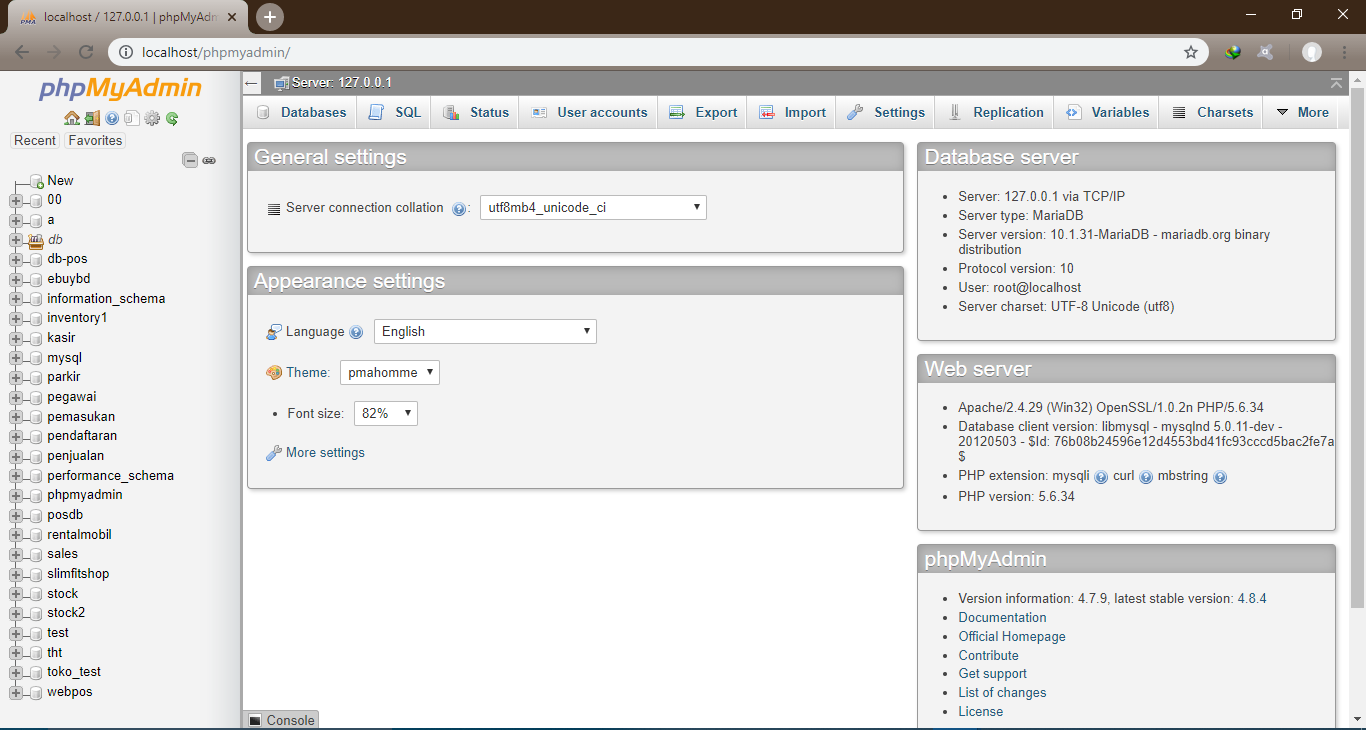Open navigation panel settings gear icon
1366x730 pixels.
152,118
